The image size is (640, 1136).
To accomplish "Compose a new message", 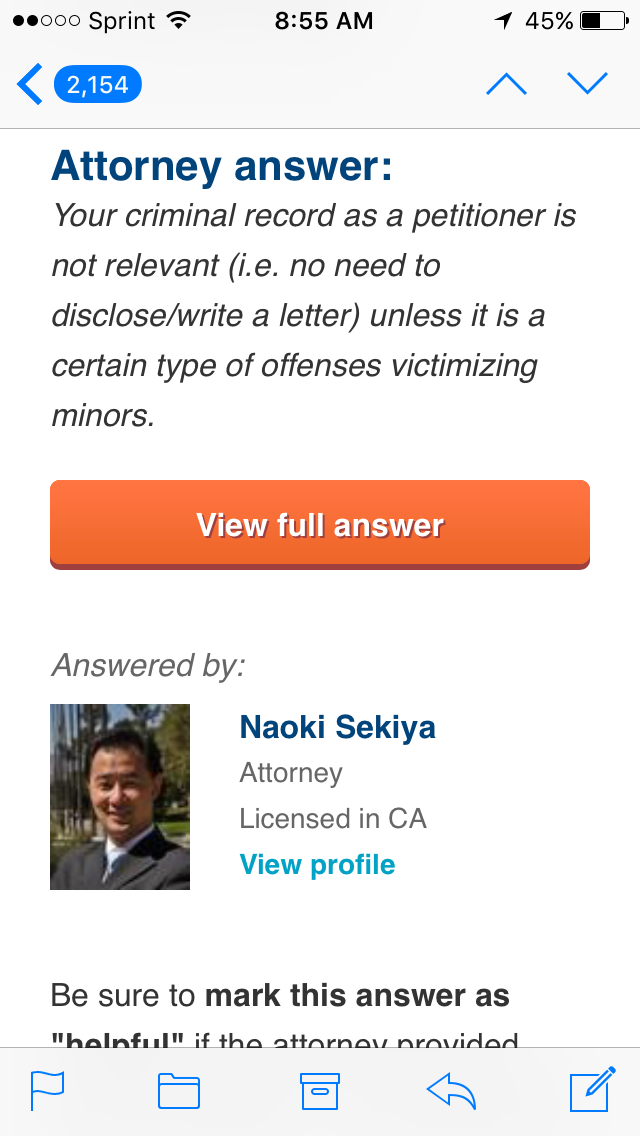I will coord(592,1090).
